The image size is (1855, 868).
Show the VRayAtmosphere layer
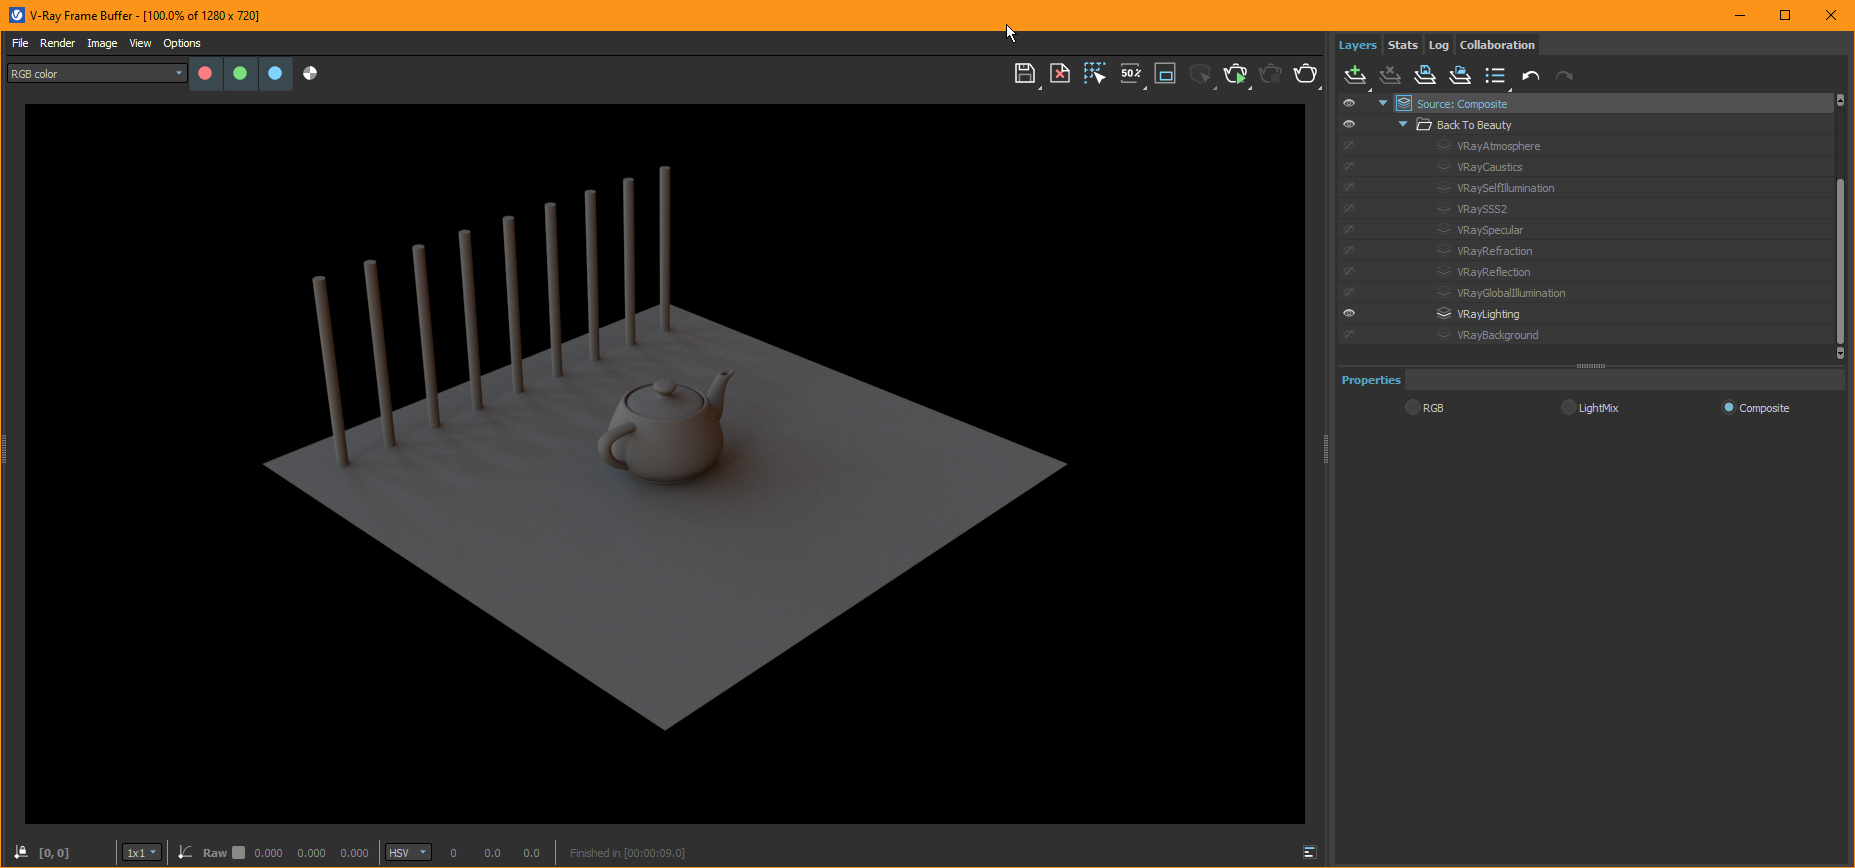tap(1349, 145)
